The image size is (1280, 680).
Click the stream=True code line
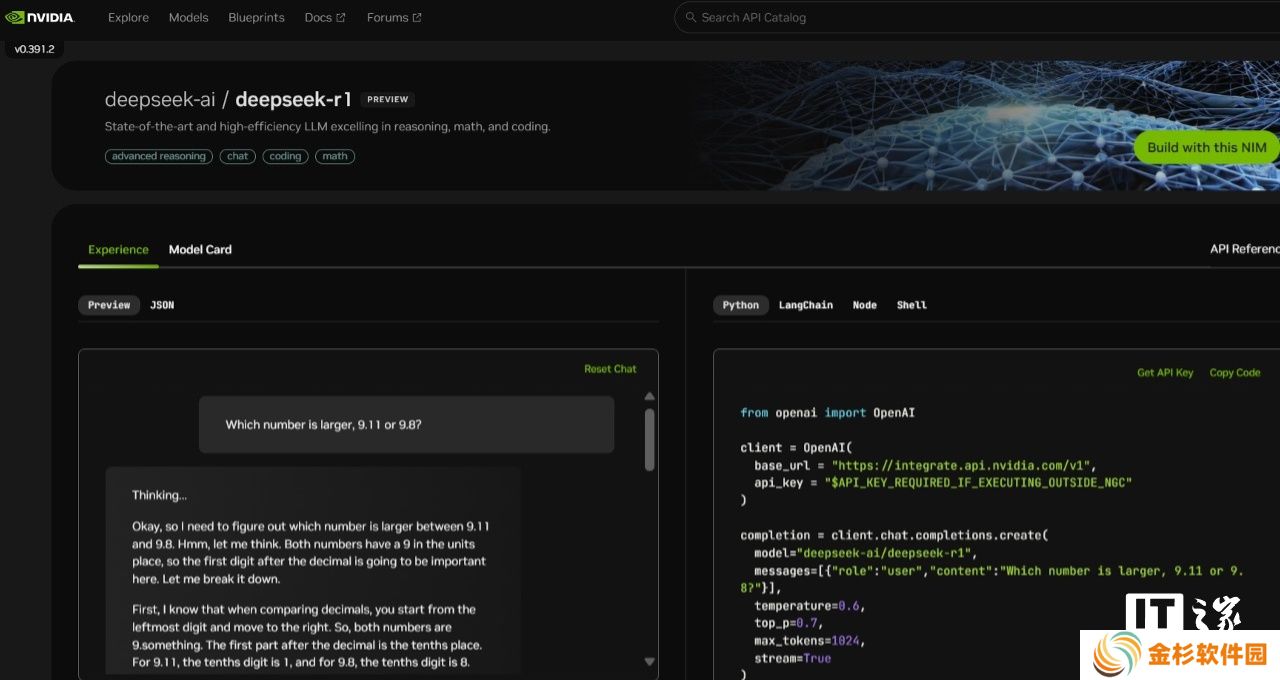(792, 659)
